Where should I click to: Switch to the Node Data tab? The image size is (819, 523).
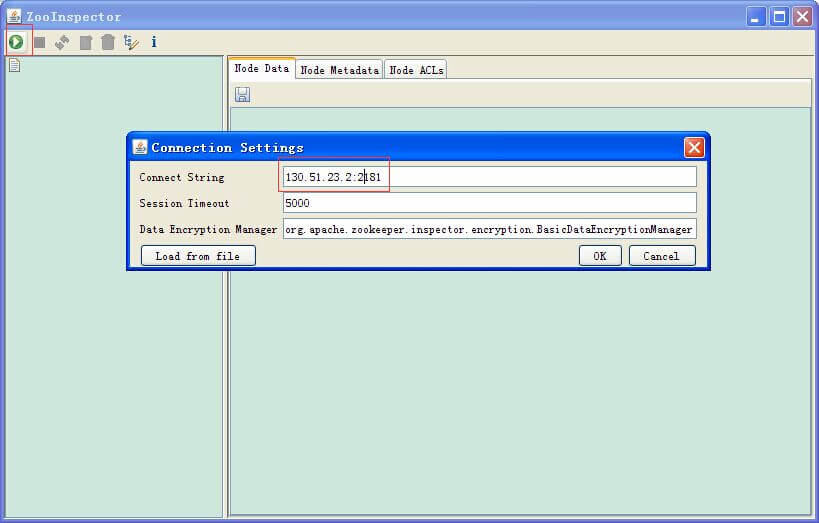pos(262,68)
